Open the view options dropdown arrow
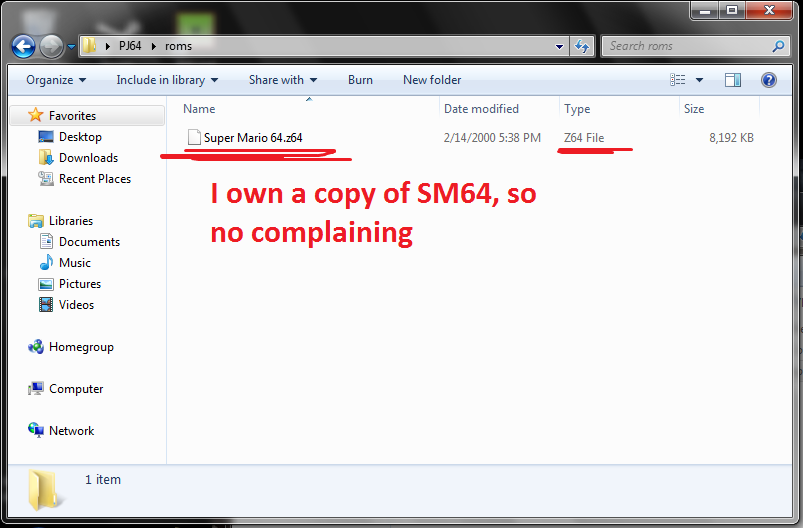The height and width of the screenshot is (528, 803). tap(699, 80)
